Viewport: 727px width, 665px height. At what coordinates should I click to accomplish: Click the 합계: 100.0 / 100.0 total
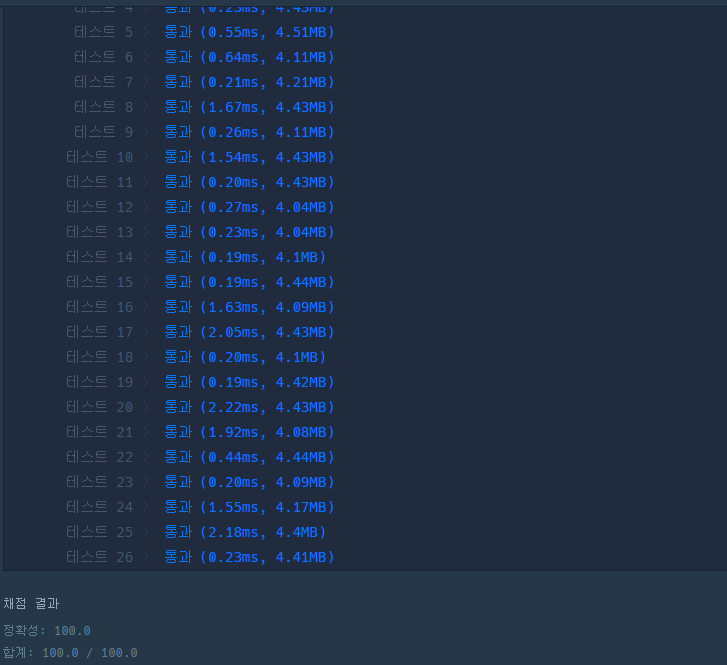pos(70,652)
